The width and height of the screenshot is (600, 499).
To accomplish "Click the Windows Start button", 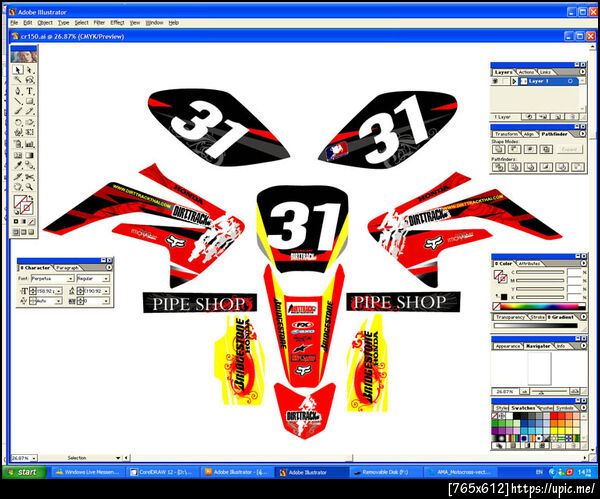I will [x=24, y=472].
